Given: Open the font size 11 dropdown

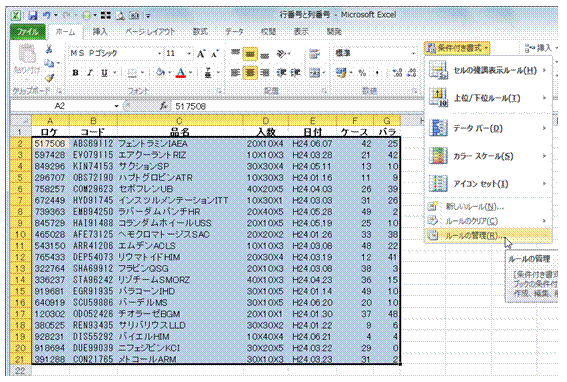Looking at the screenshot, I should tap(189, 54).
